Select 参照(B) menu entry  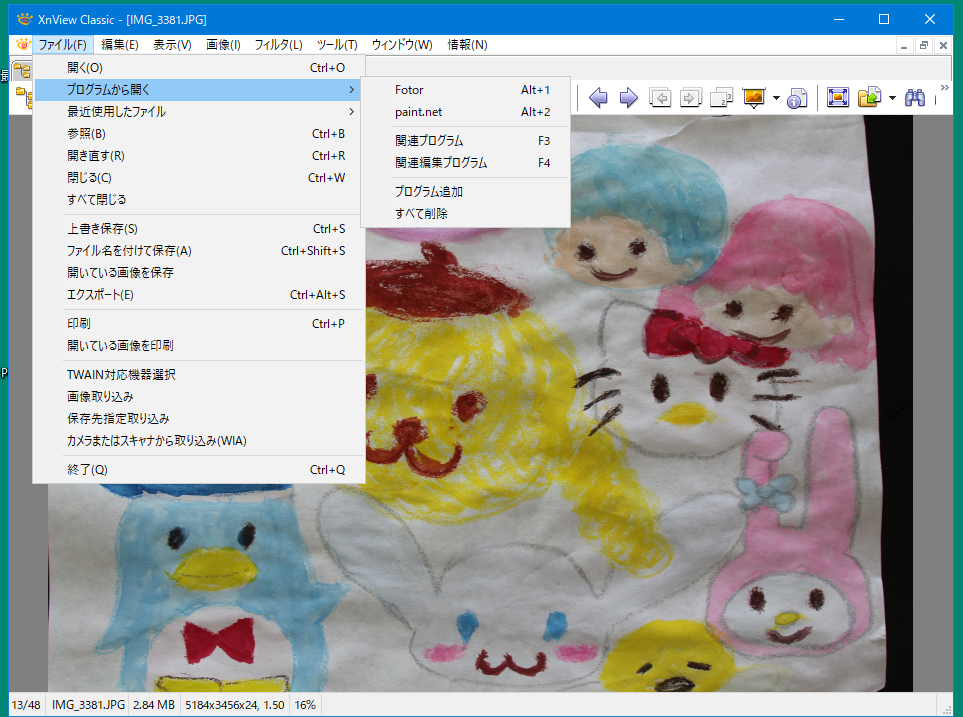(198, 134)
